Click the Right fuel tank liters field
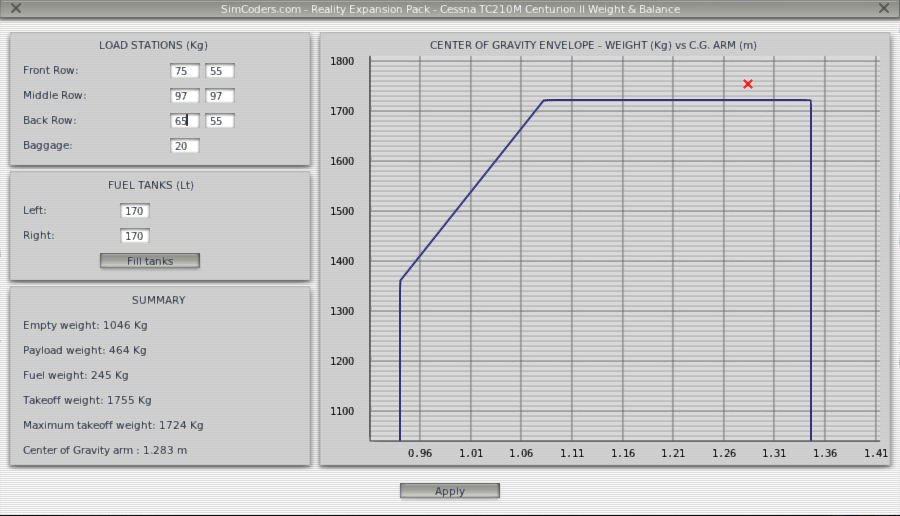The image size is (900, 516). (x=135, y=236)
